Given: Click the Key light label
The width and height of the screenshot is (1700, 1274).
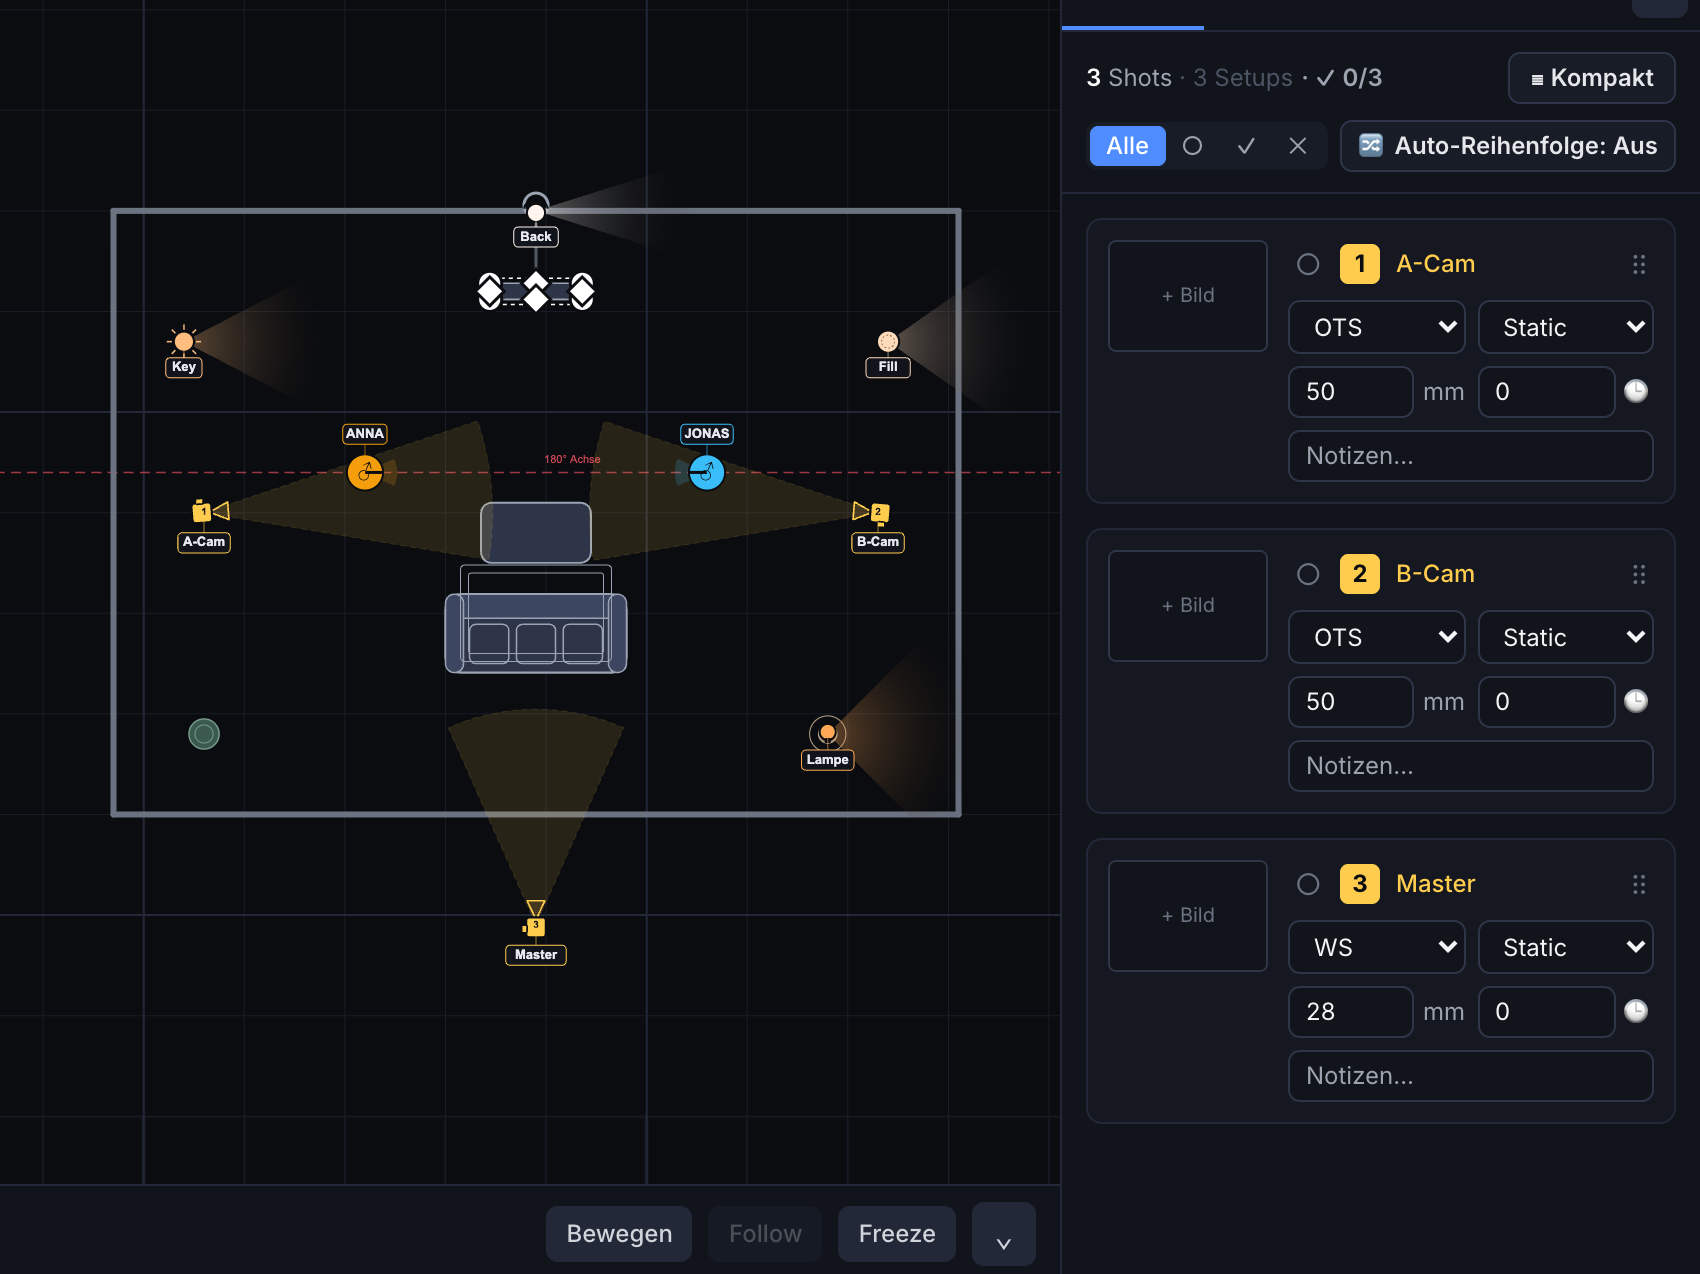Looking at the screenshot, I should pos(184,367).
